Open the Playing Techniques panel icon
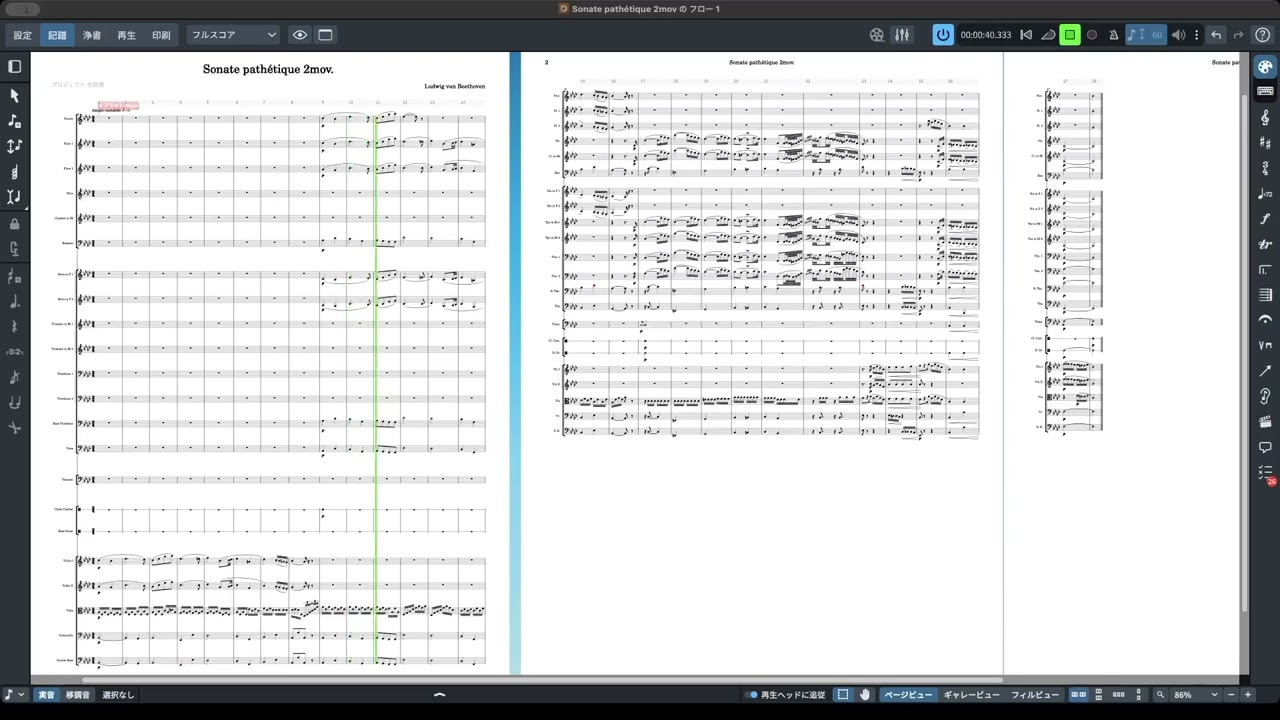 (1265, 345)
